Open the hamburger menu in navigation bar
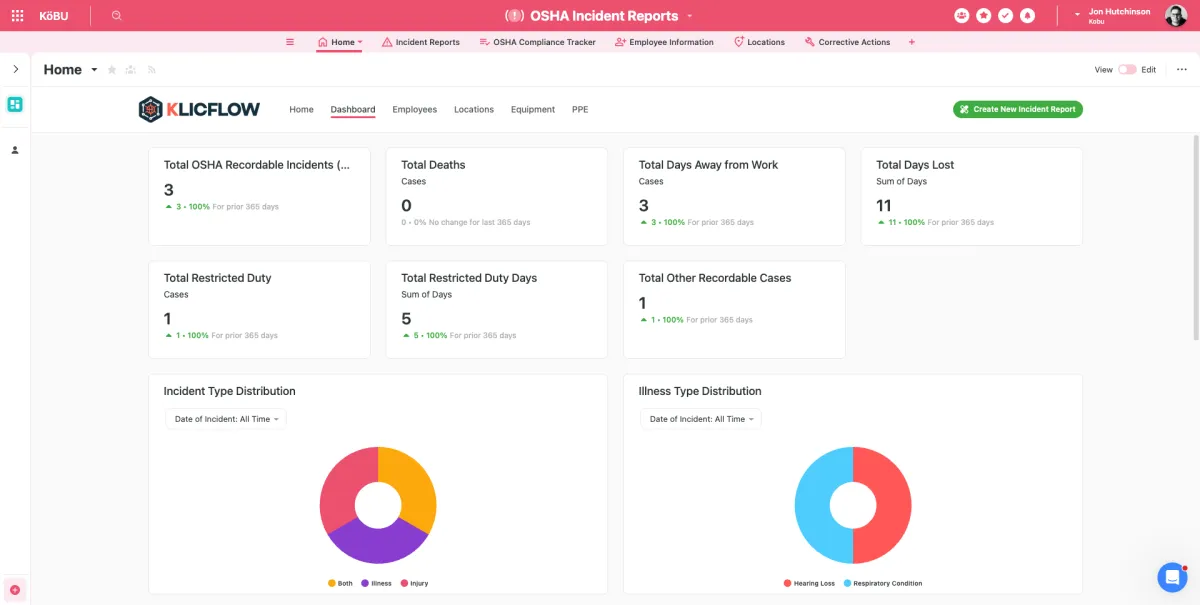The image size is (1200, 605). (x=290, y=42)
